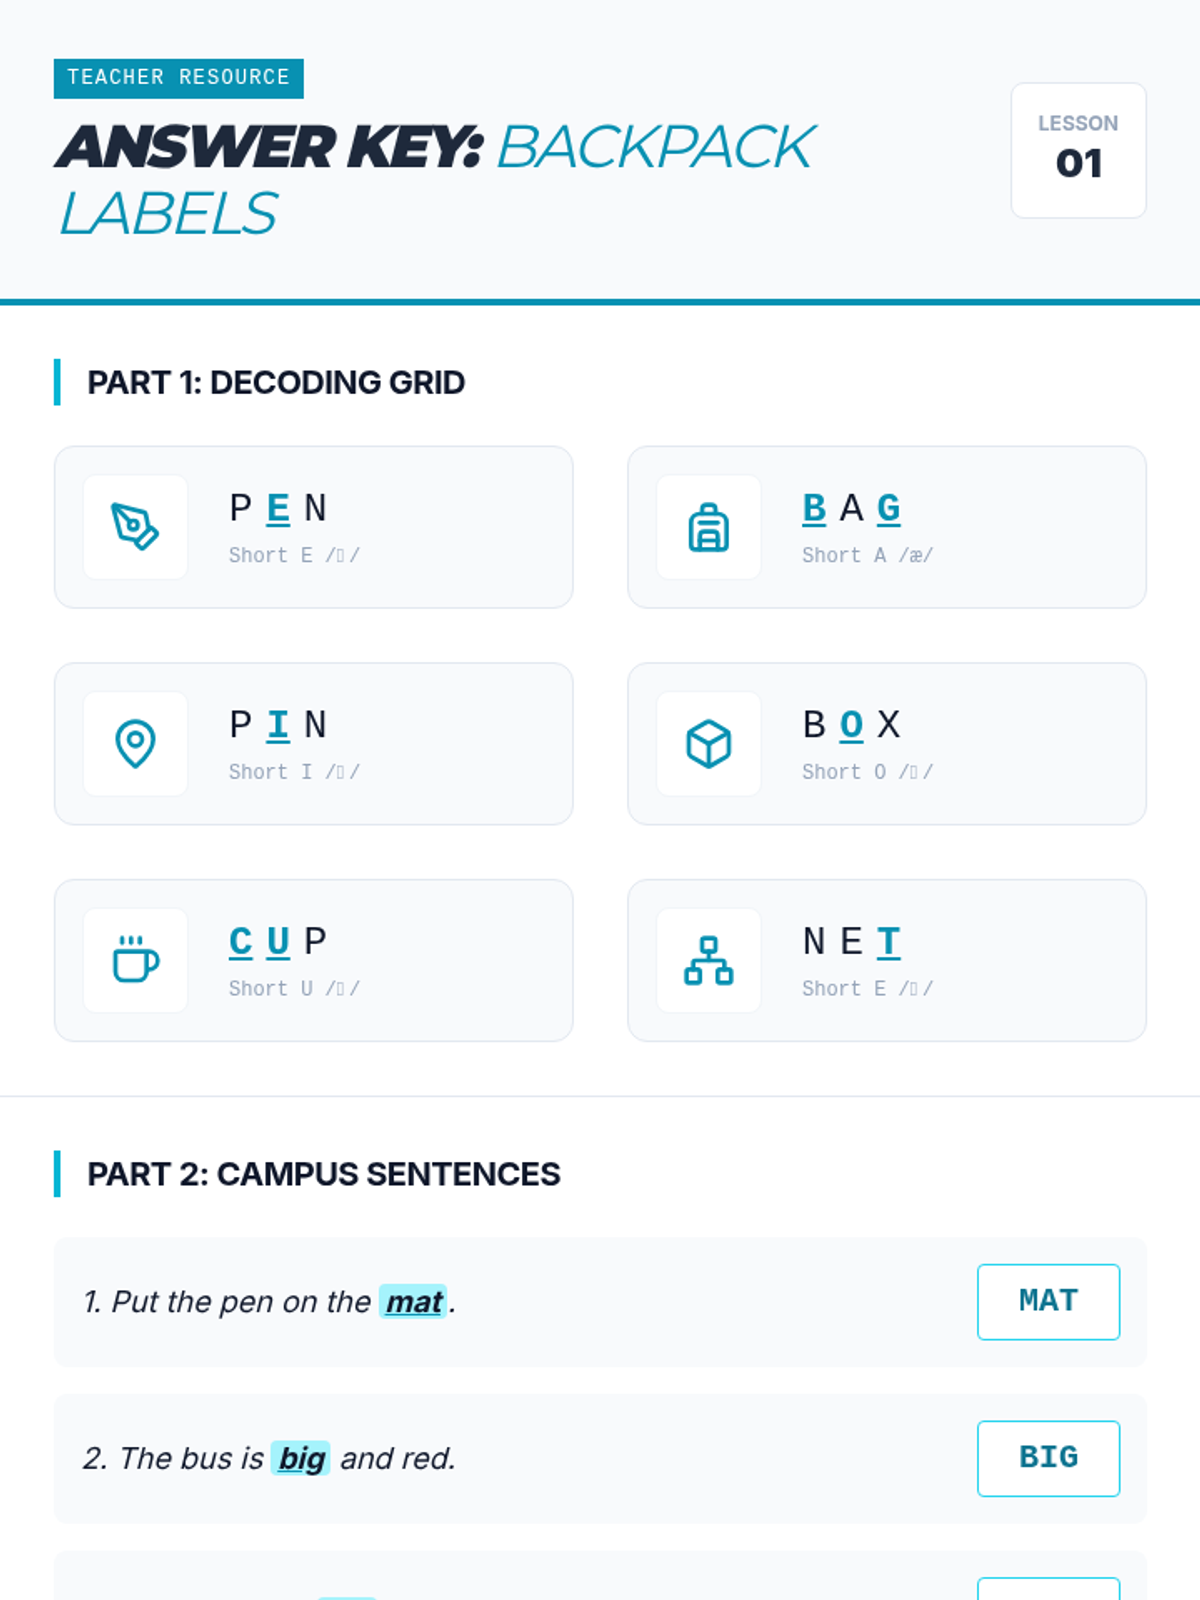This screenshot has width=1200, height=1600.
Task: Click the Lesson 01 badge
Action: [1078, 150]
